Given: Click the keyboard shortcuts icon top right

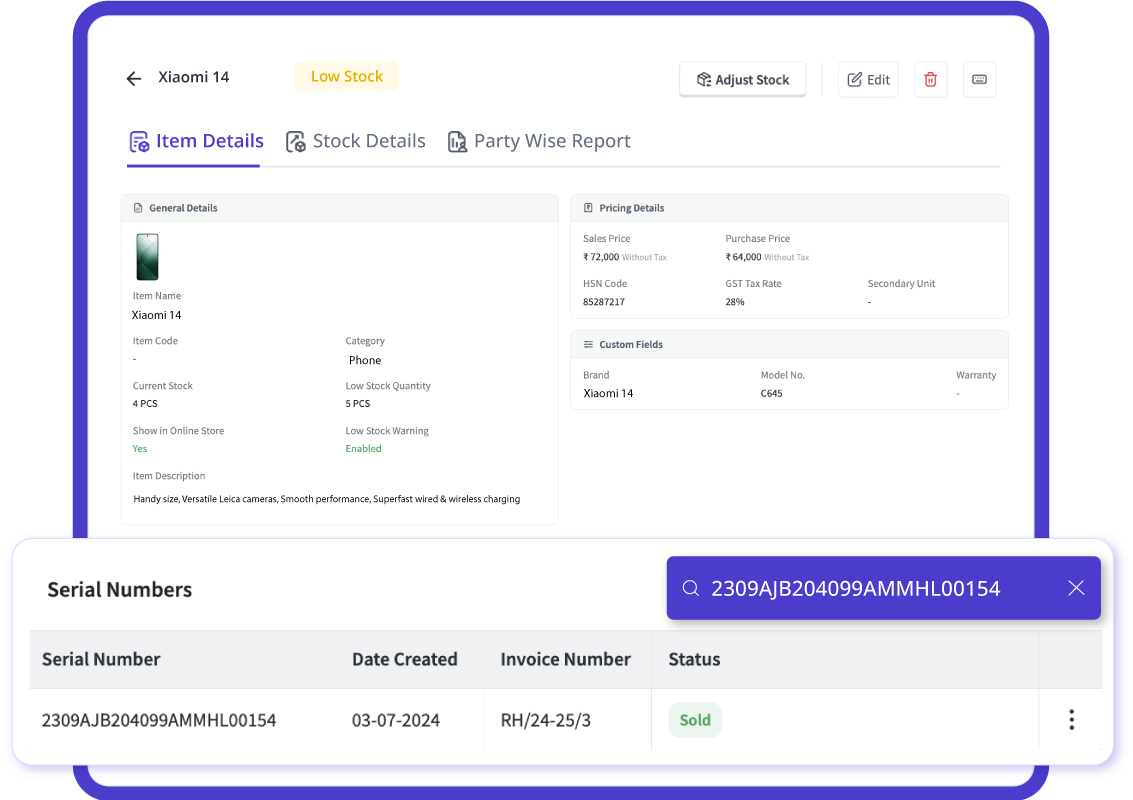Looking at the screenshot, I should click(979, 78).
